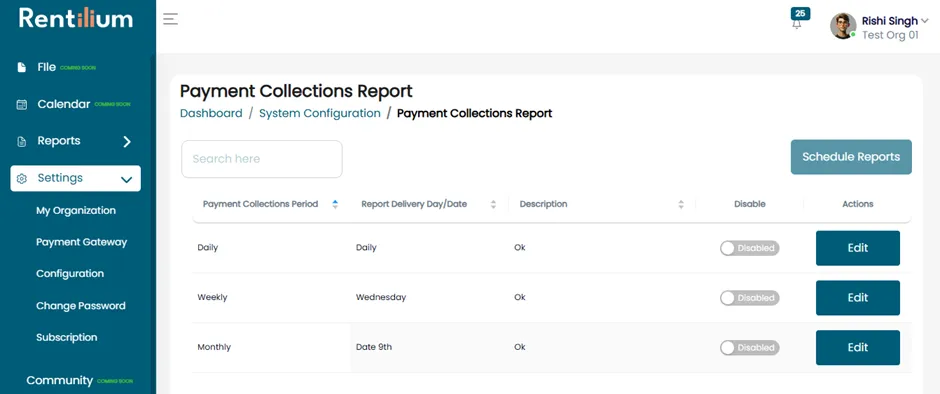Toggle the Disabled switch for Weekly row
The width and height of the screenshot is (940, 394).
[749, 298]
